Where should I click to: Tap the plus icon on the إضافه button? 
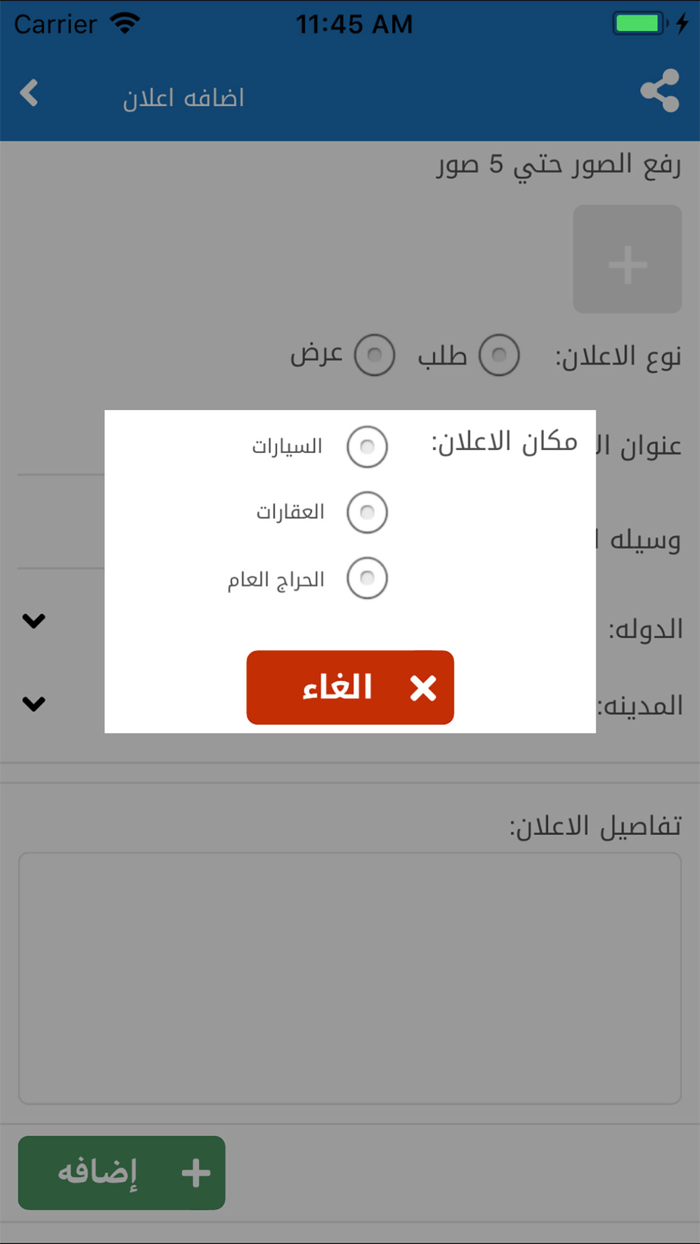click(196, 1172)
